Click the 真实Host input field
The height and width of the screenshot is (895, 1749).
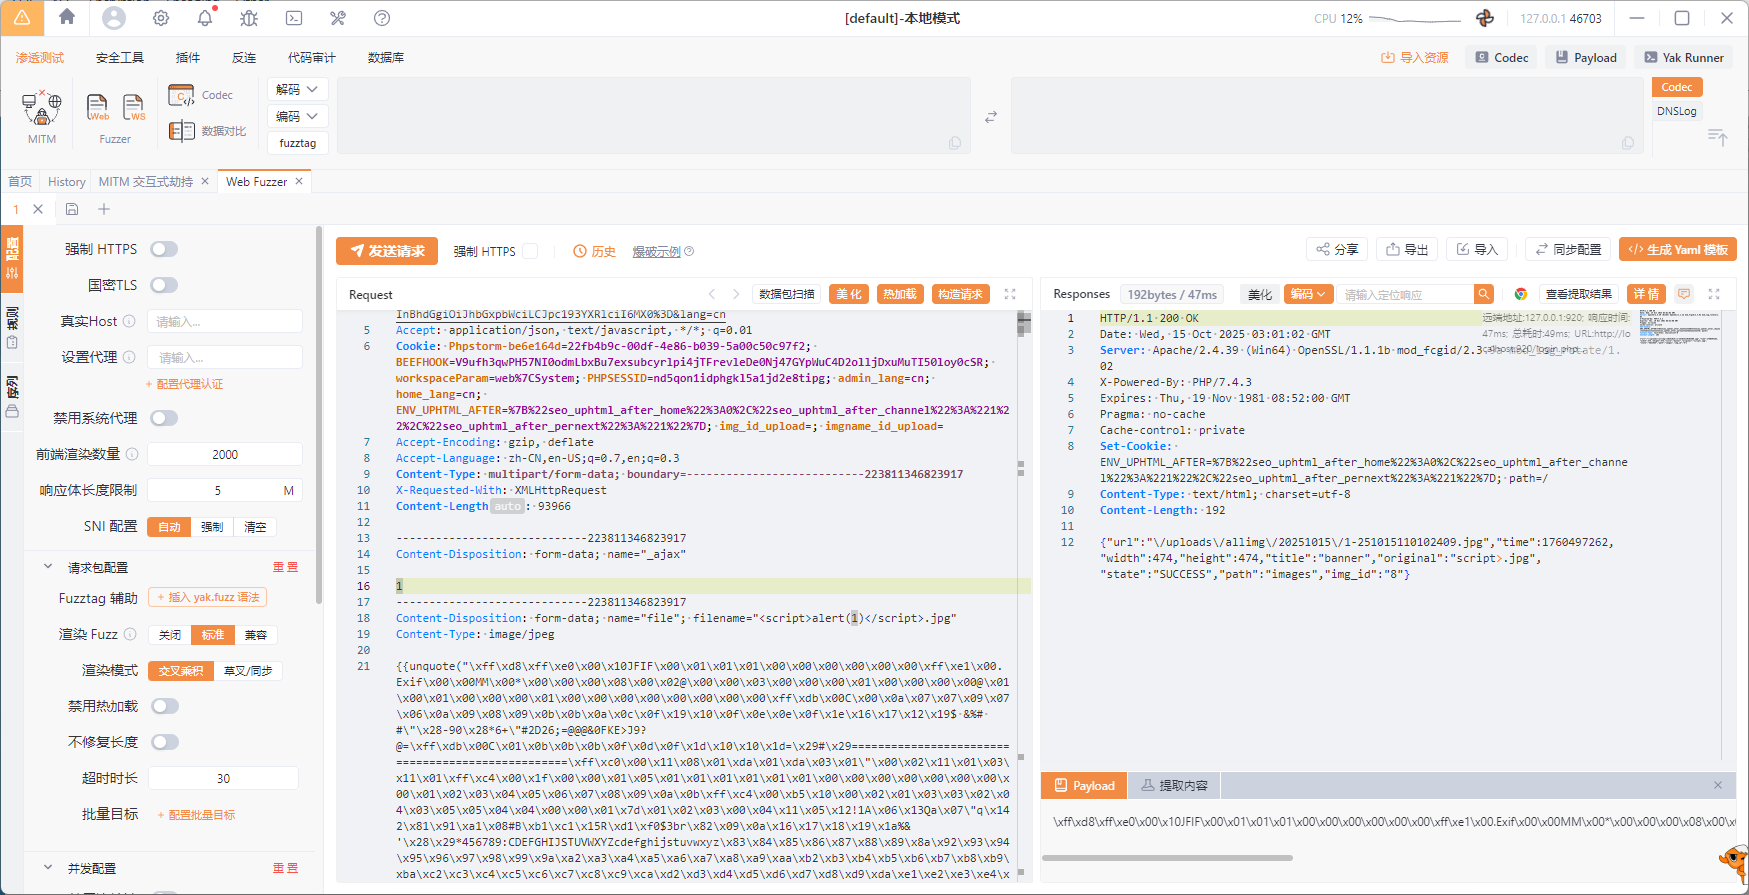tap(225, 321)
